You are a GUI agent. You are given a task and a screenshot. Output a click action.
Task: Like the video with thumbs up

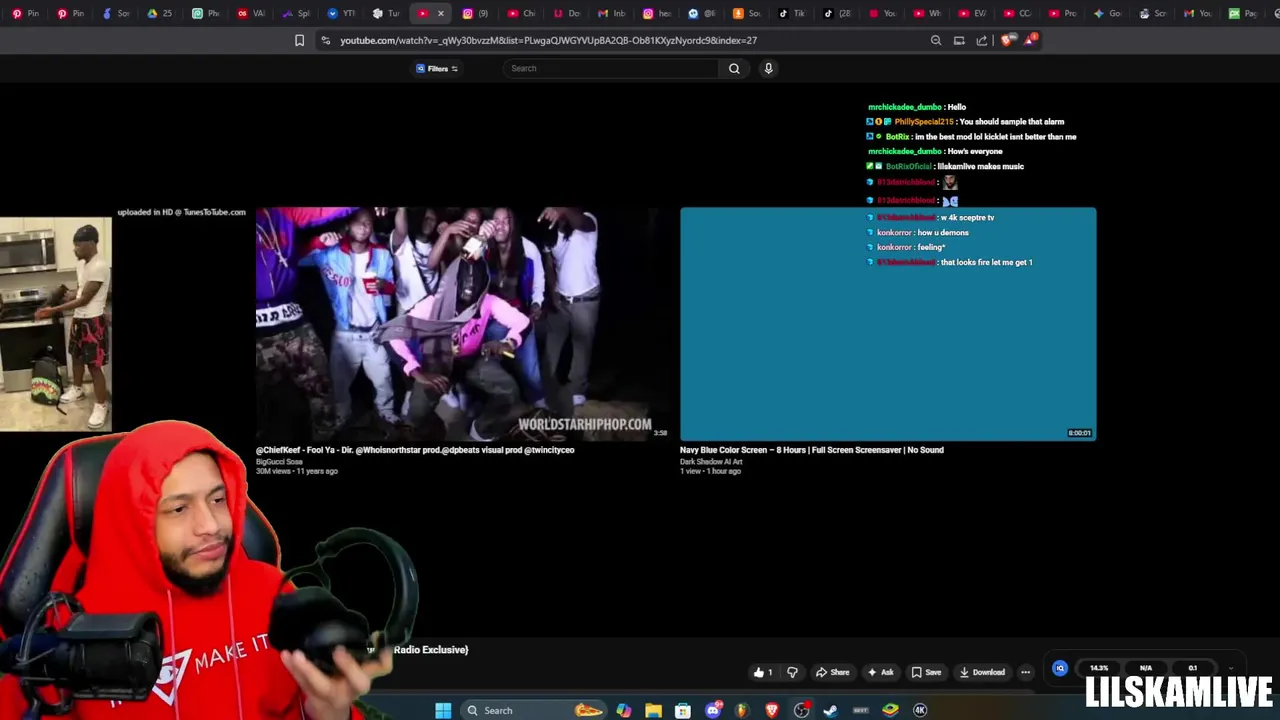click(x=763, y=672)
